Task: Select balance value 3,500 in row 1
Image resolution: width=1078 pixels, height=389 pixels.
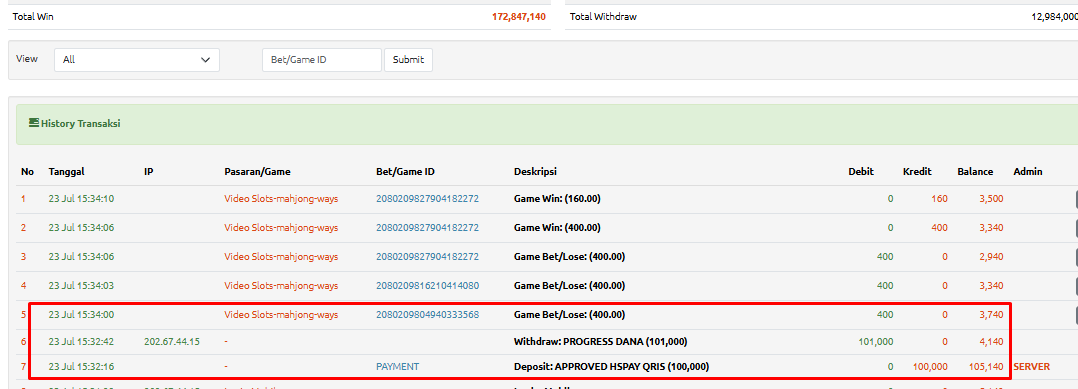Action: (991, 199)
